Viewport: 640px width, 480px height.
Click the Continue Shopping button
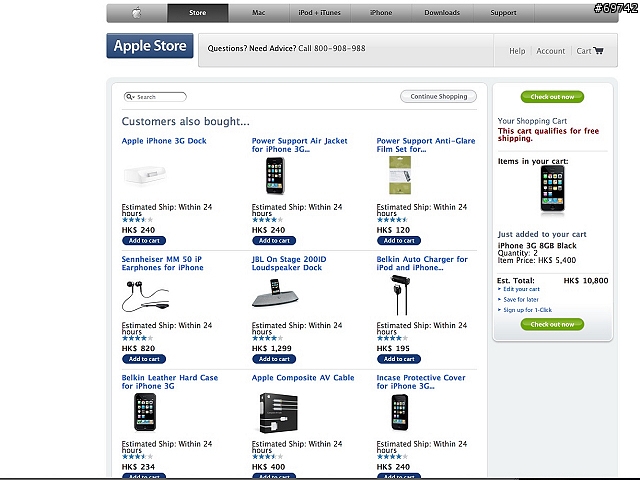tap(438, 96)
